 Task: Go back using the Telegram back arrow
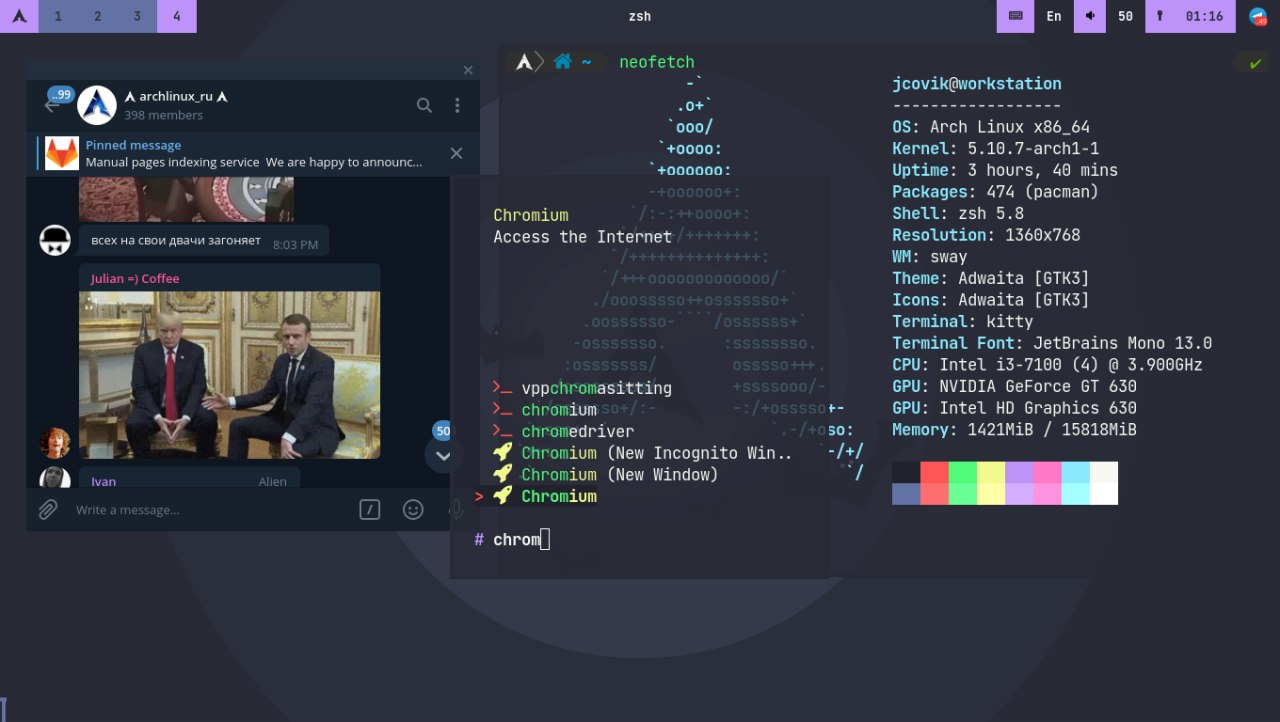[52, 105]
